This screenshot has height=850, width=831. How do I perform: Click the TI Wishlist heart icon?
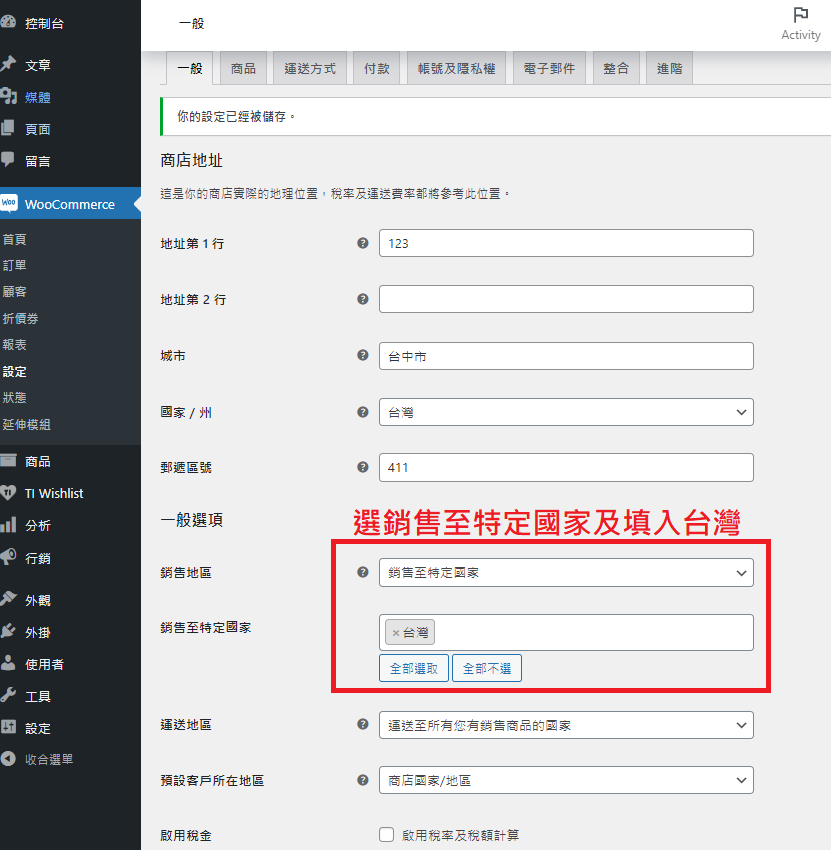8,493
